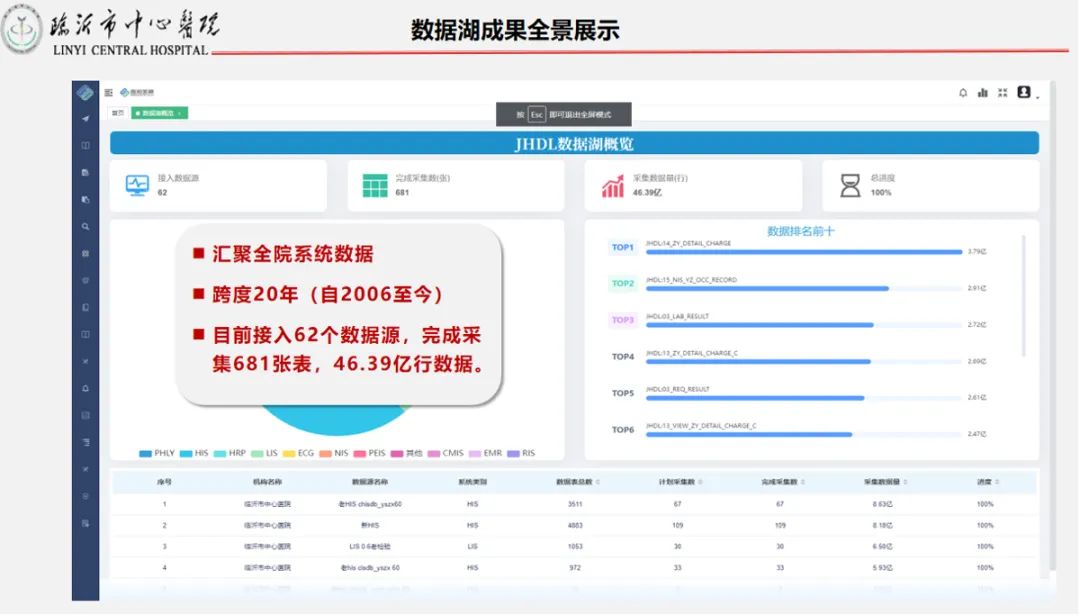Click the search magnifier icon in sidebar
Screen dimensions: 1080x615
85,227
